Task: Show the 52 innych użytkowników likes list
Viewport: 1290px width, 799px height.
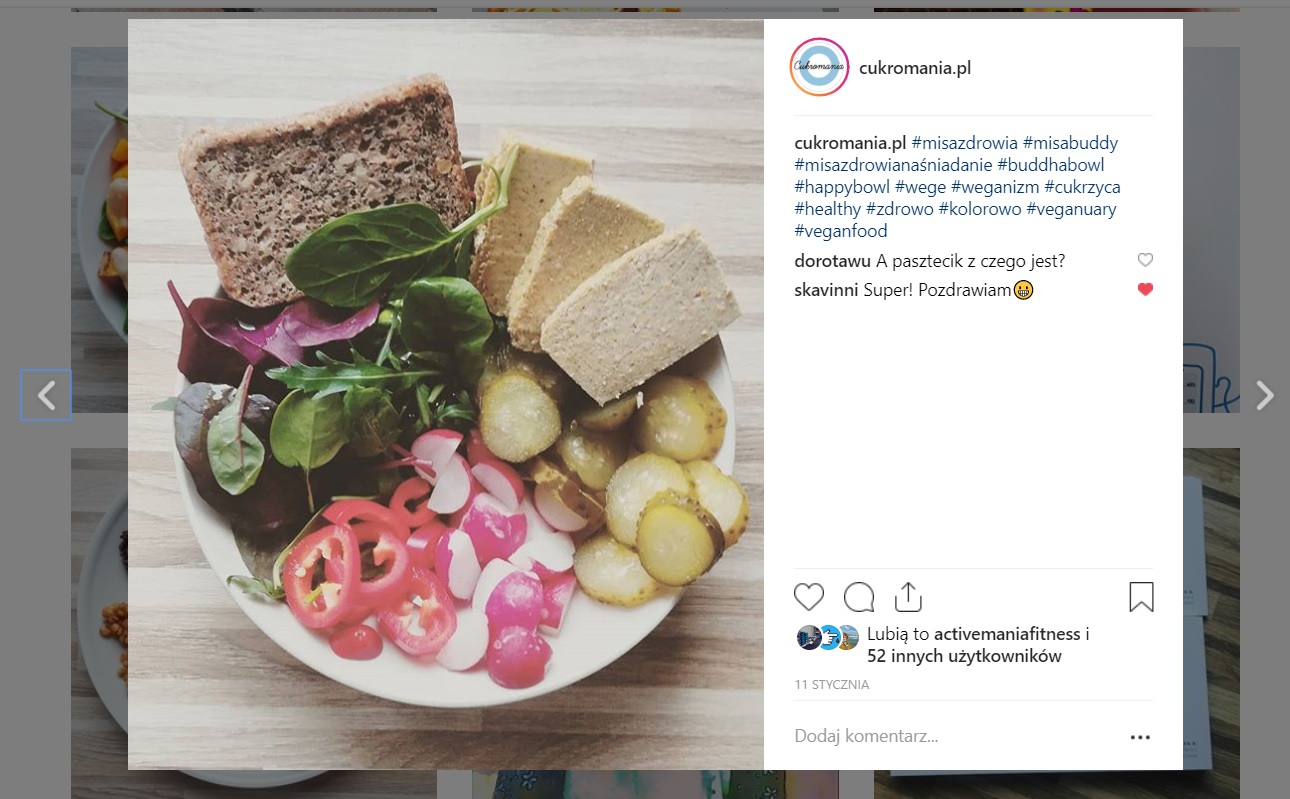Action: 964,657
